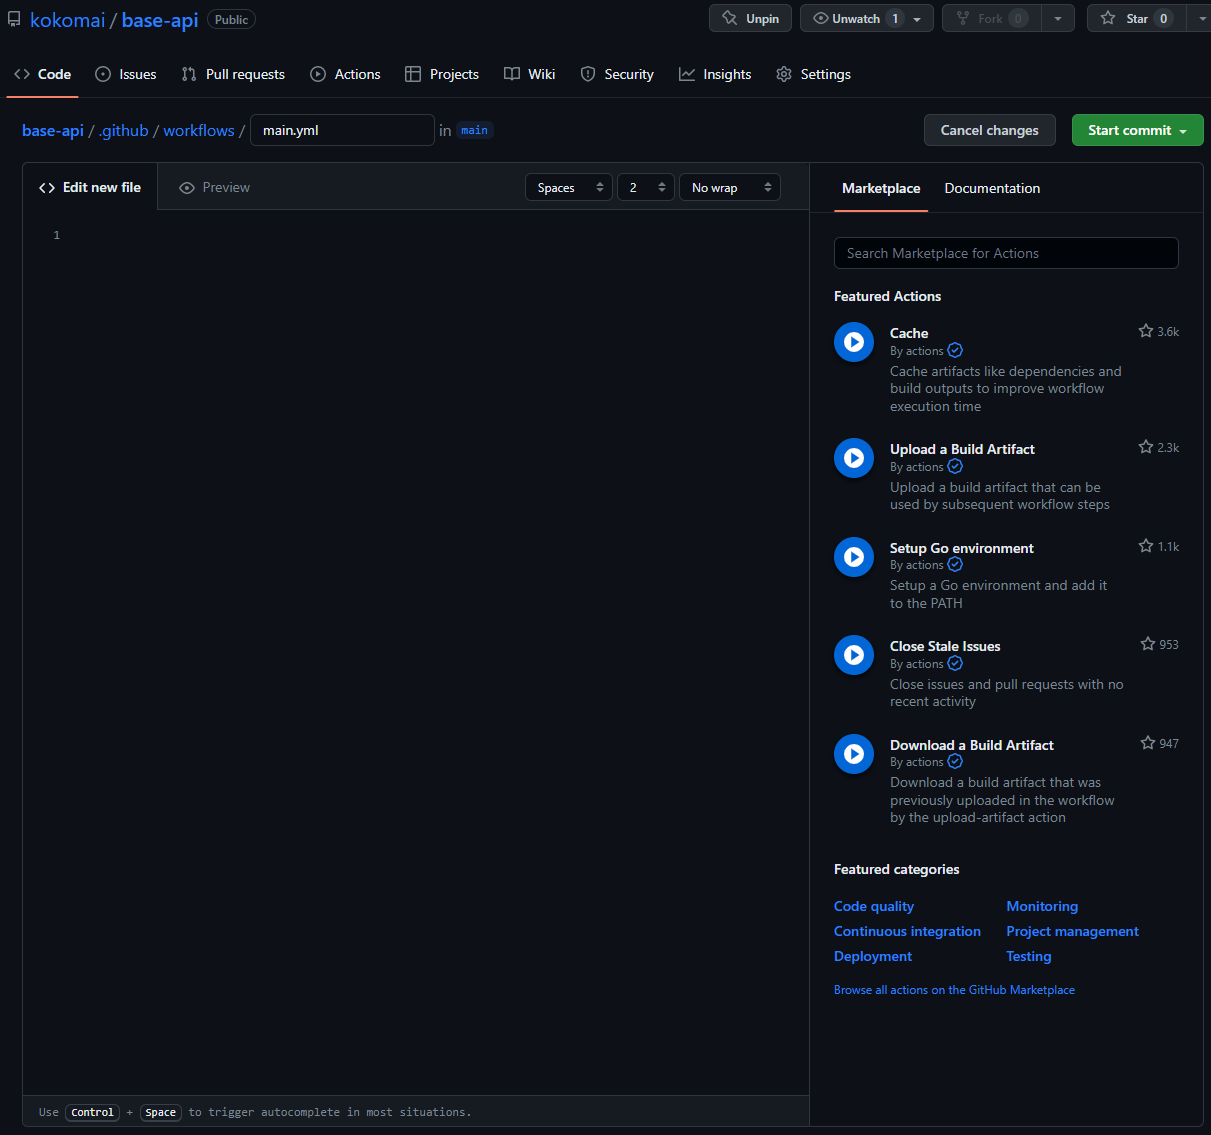
Task: Open the Star lists dropdown arrow
Action: (1200, 19)
